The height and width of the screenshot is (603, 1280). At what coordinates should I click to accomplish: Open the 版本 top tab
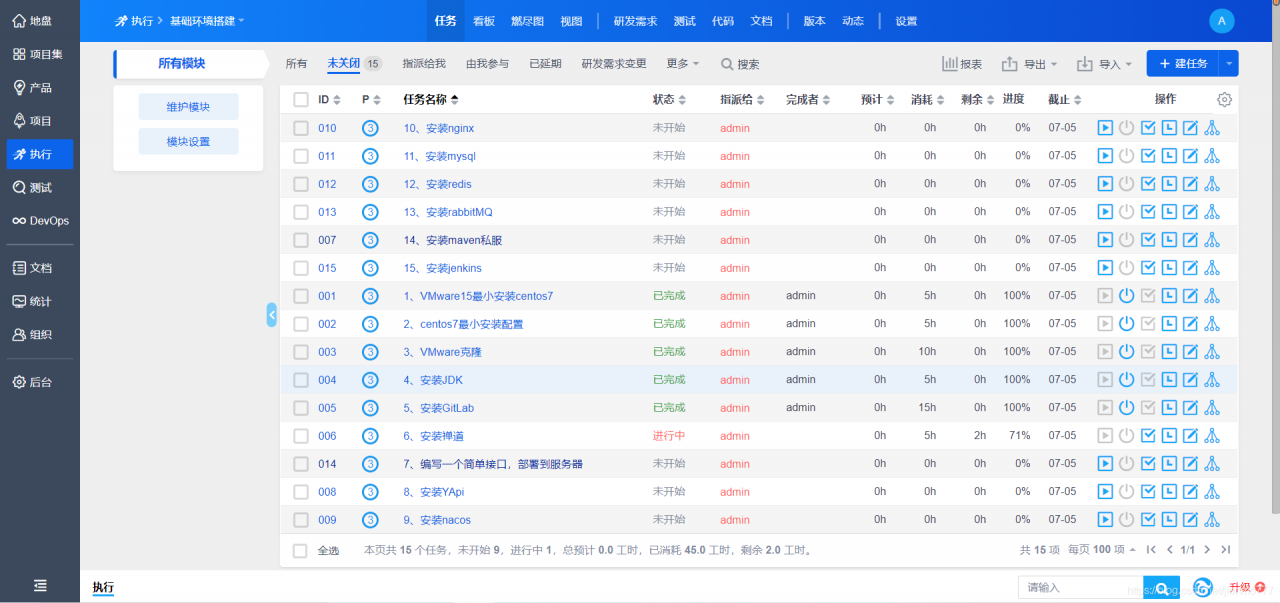click(x=814, y=21)
